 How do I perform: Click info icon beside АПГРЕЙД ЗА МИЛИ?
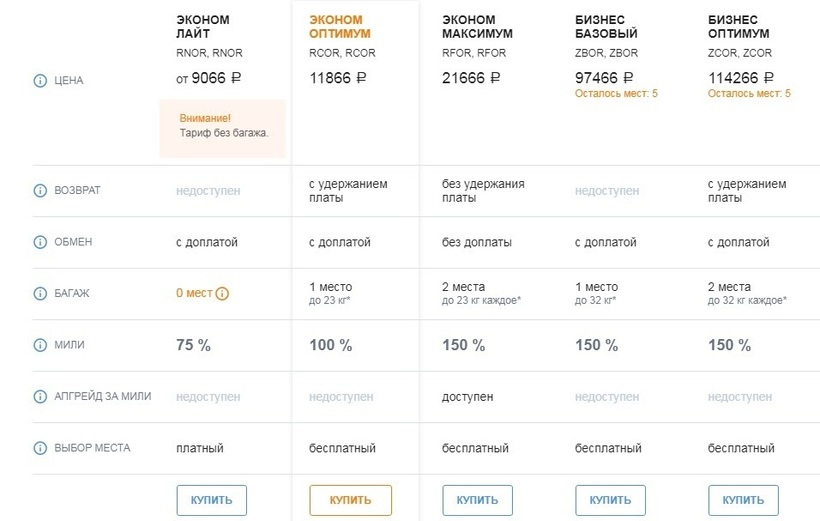(41, 396)
